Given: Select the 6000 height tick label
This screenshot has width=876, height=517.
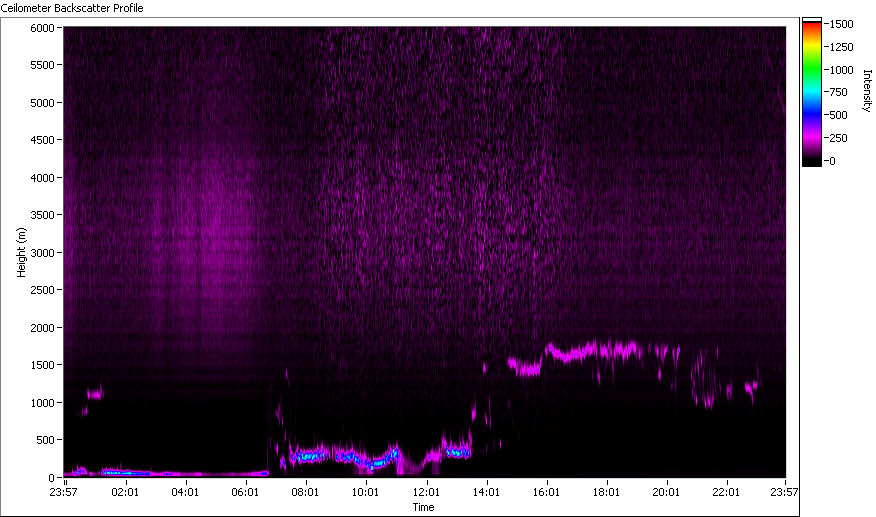Looking at the screenshot, I should 42,28.
